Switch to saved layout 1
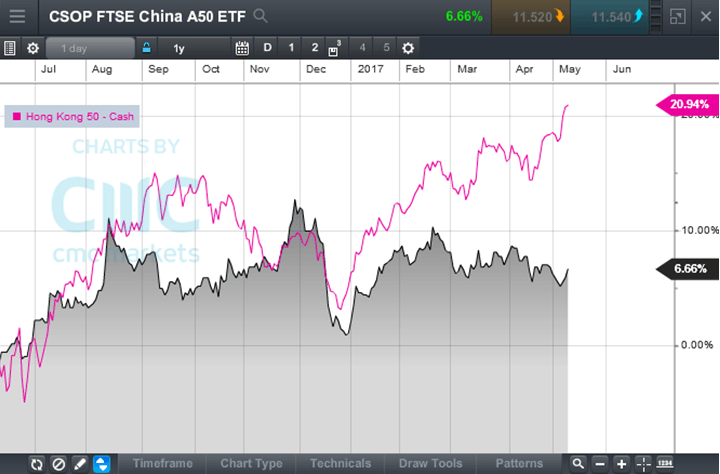The image size is (720, 474). (291, 48)
